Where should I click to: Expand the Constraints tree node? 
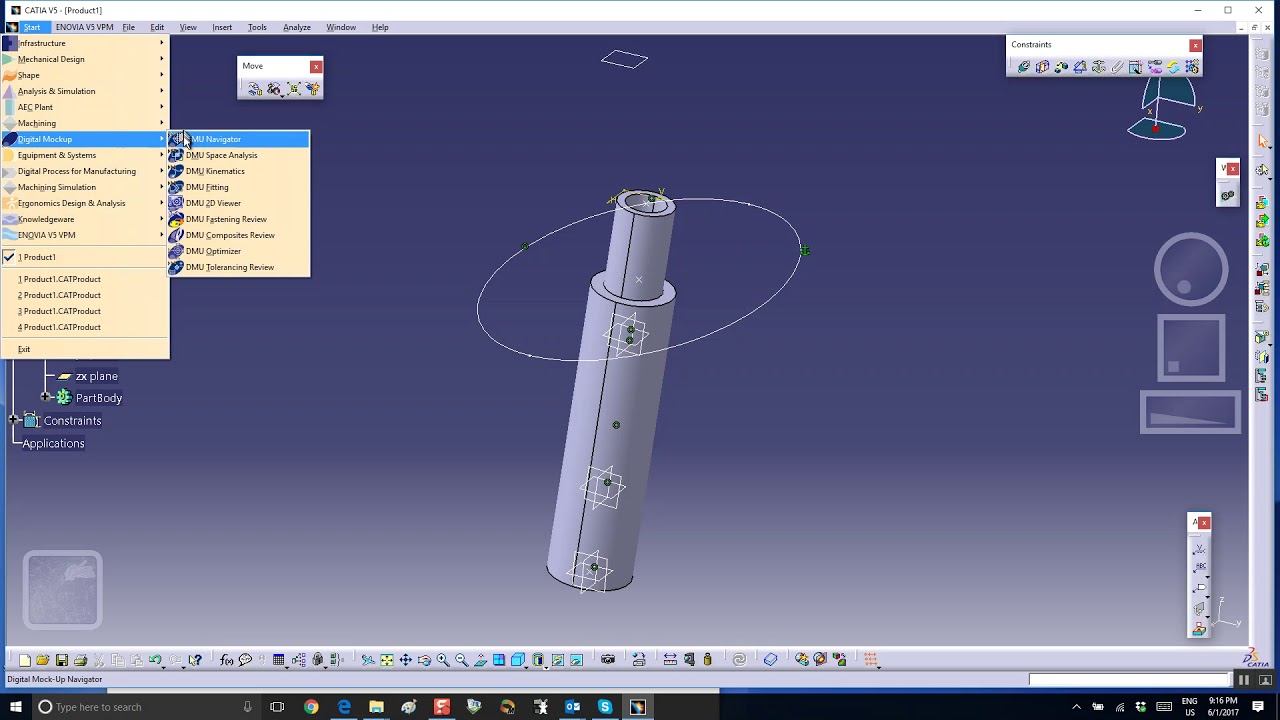click(x=14, y=421)
